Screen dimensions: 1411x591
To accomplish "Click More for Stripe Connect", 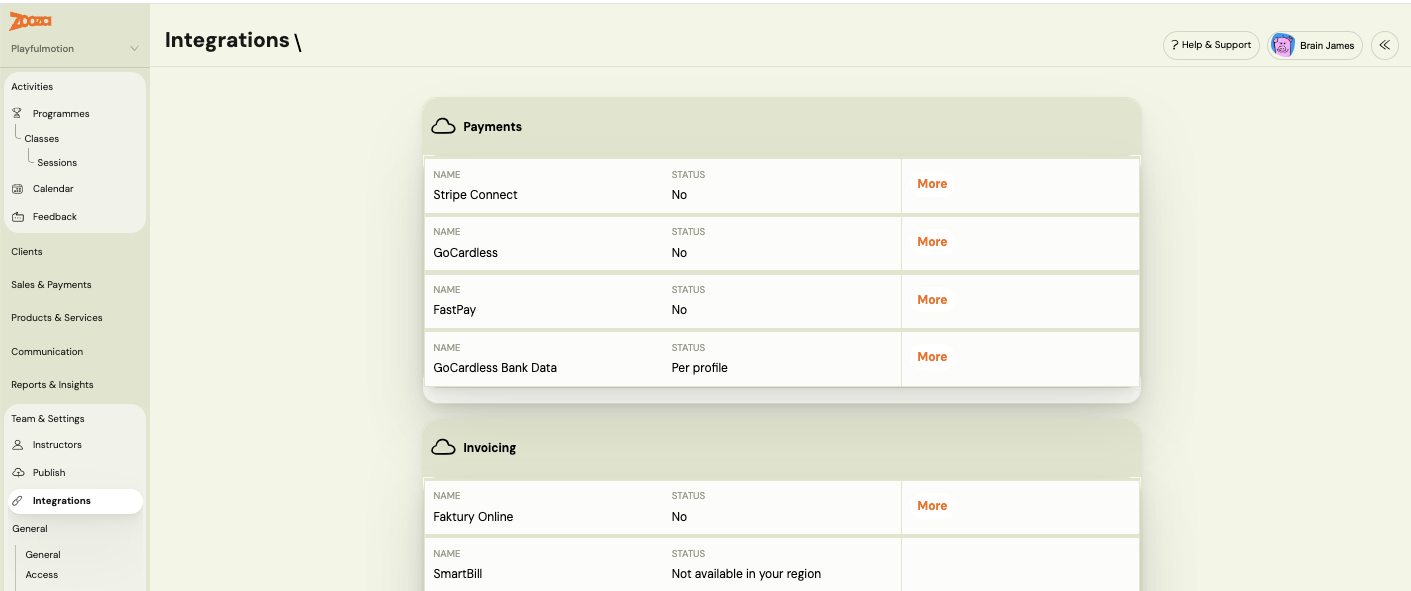I will tap(932, 184).
